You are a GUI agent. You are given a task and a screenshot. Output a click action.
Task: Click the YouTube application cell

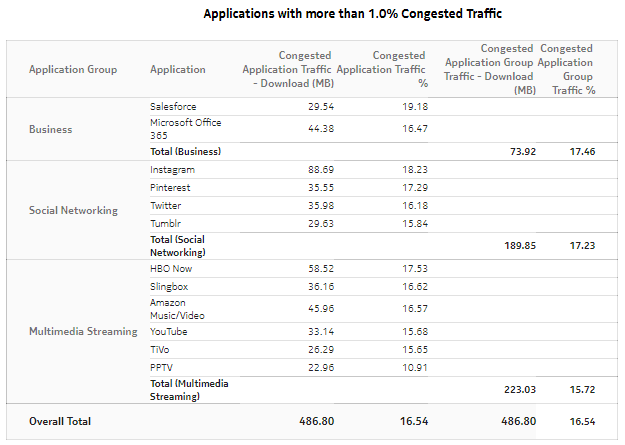[169, 331]
